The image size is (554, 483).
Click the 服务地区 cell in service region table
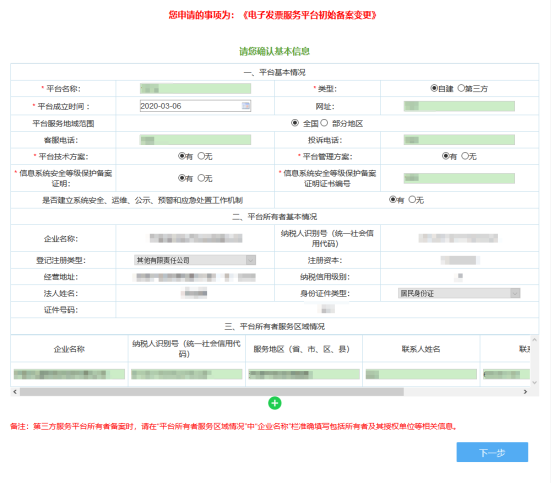click(x=304, y=374)
